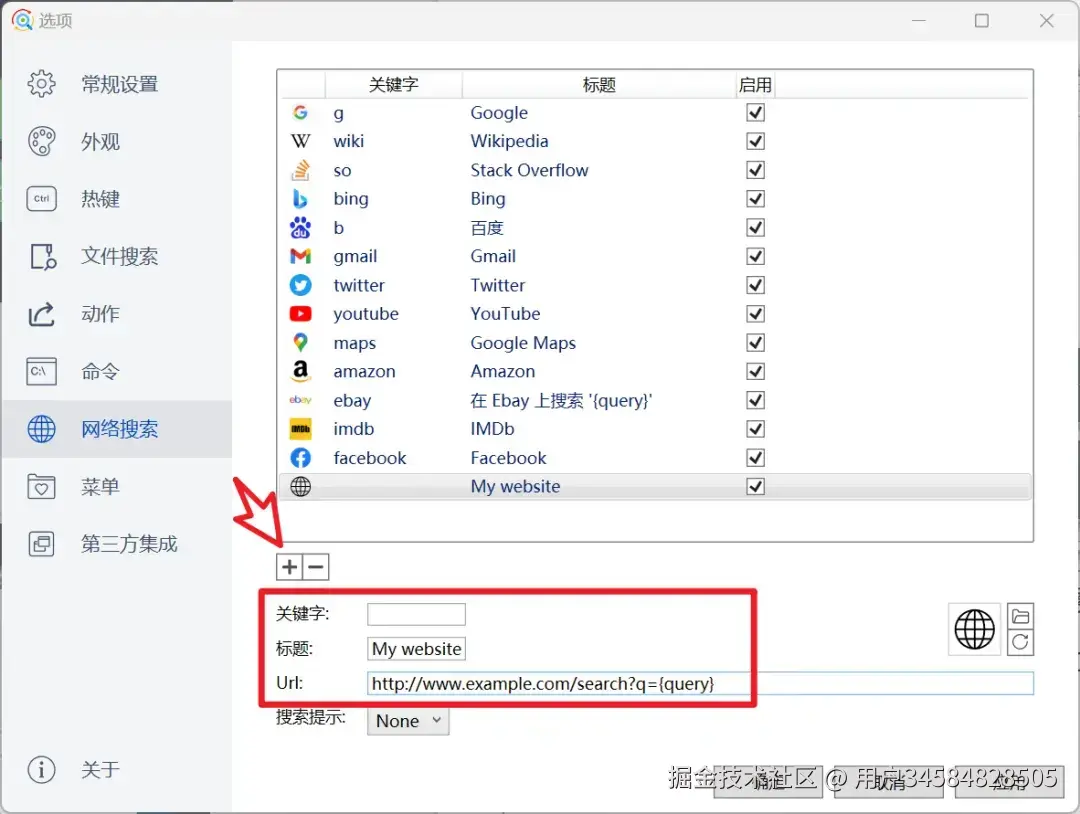This screenshot has width=1080, height=814.
Task: Click the windows icon for 第三方集成
Action: point(41,544)
